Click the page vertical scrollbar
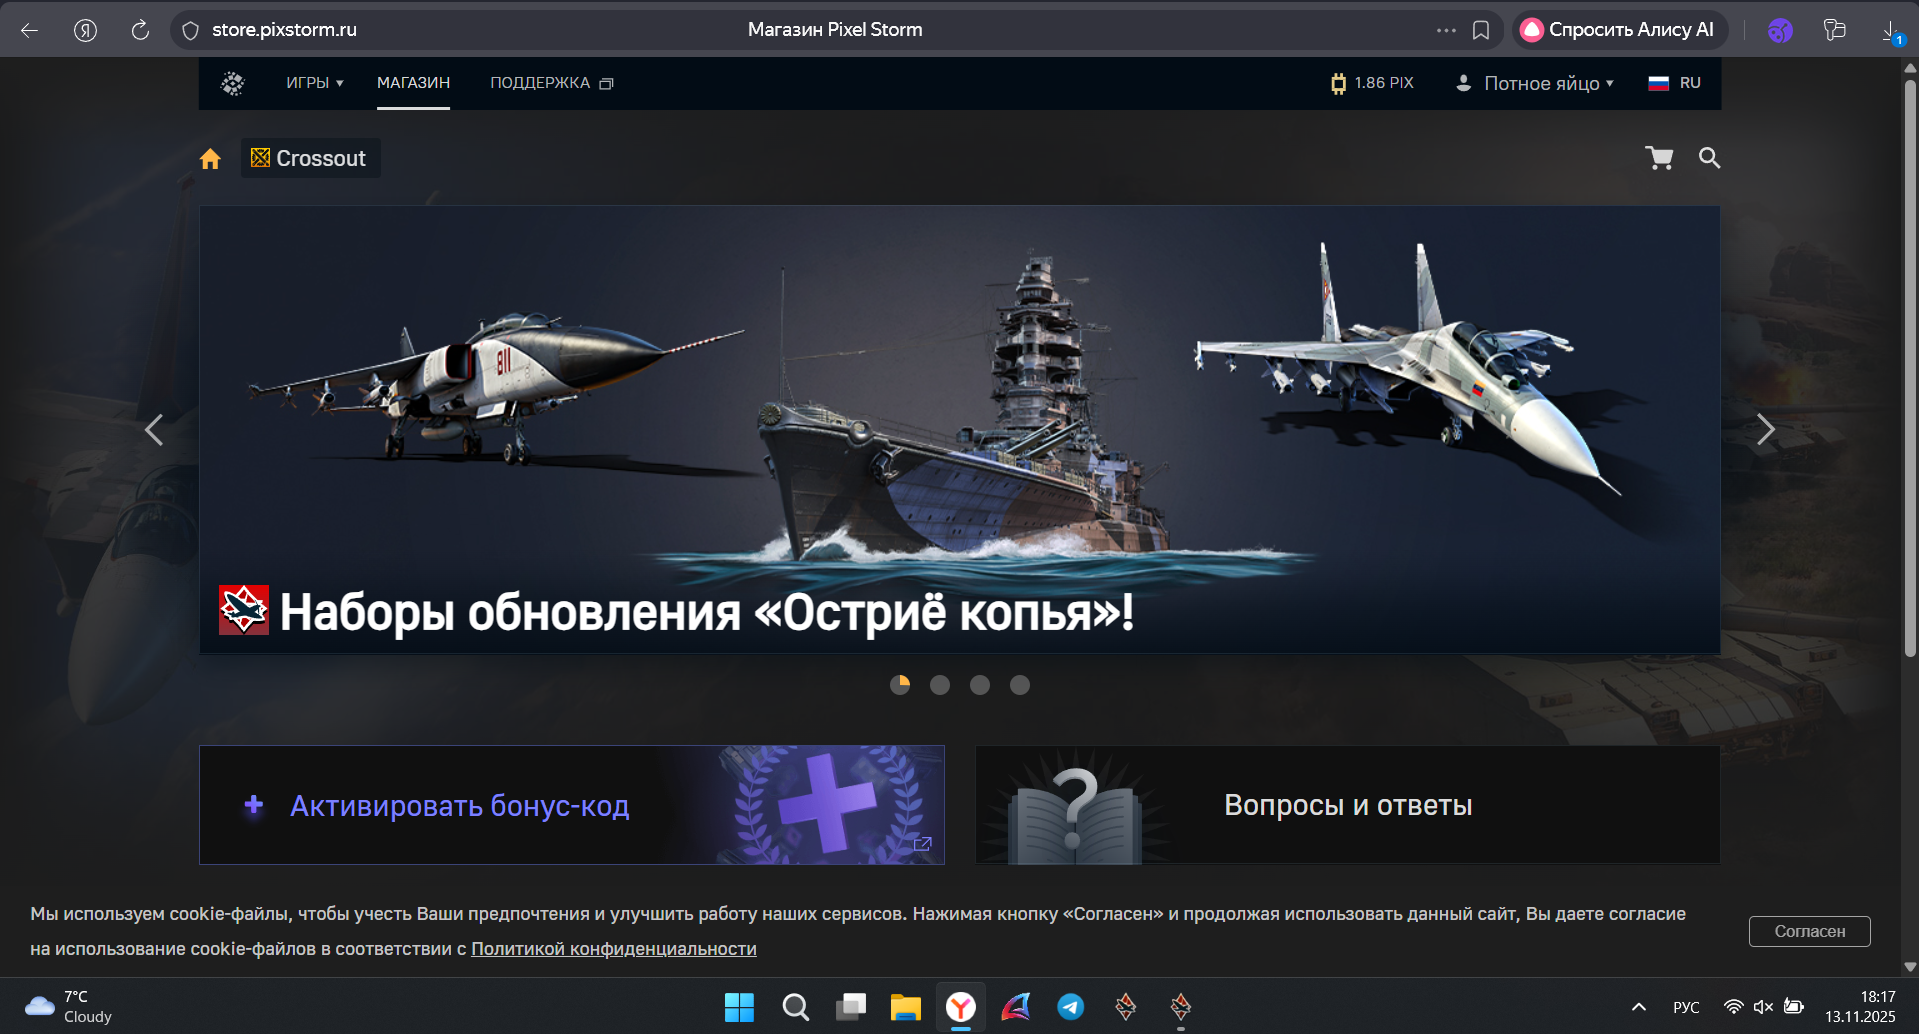Screen dimensions: 1919x1034 (x=1910, y=370)
